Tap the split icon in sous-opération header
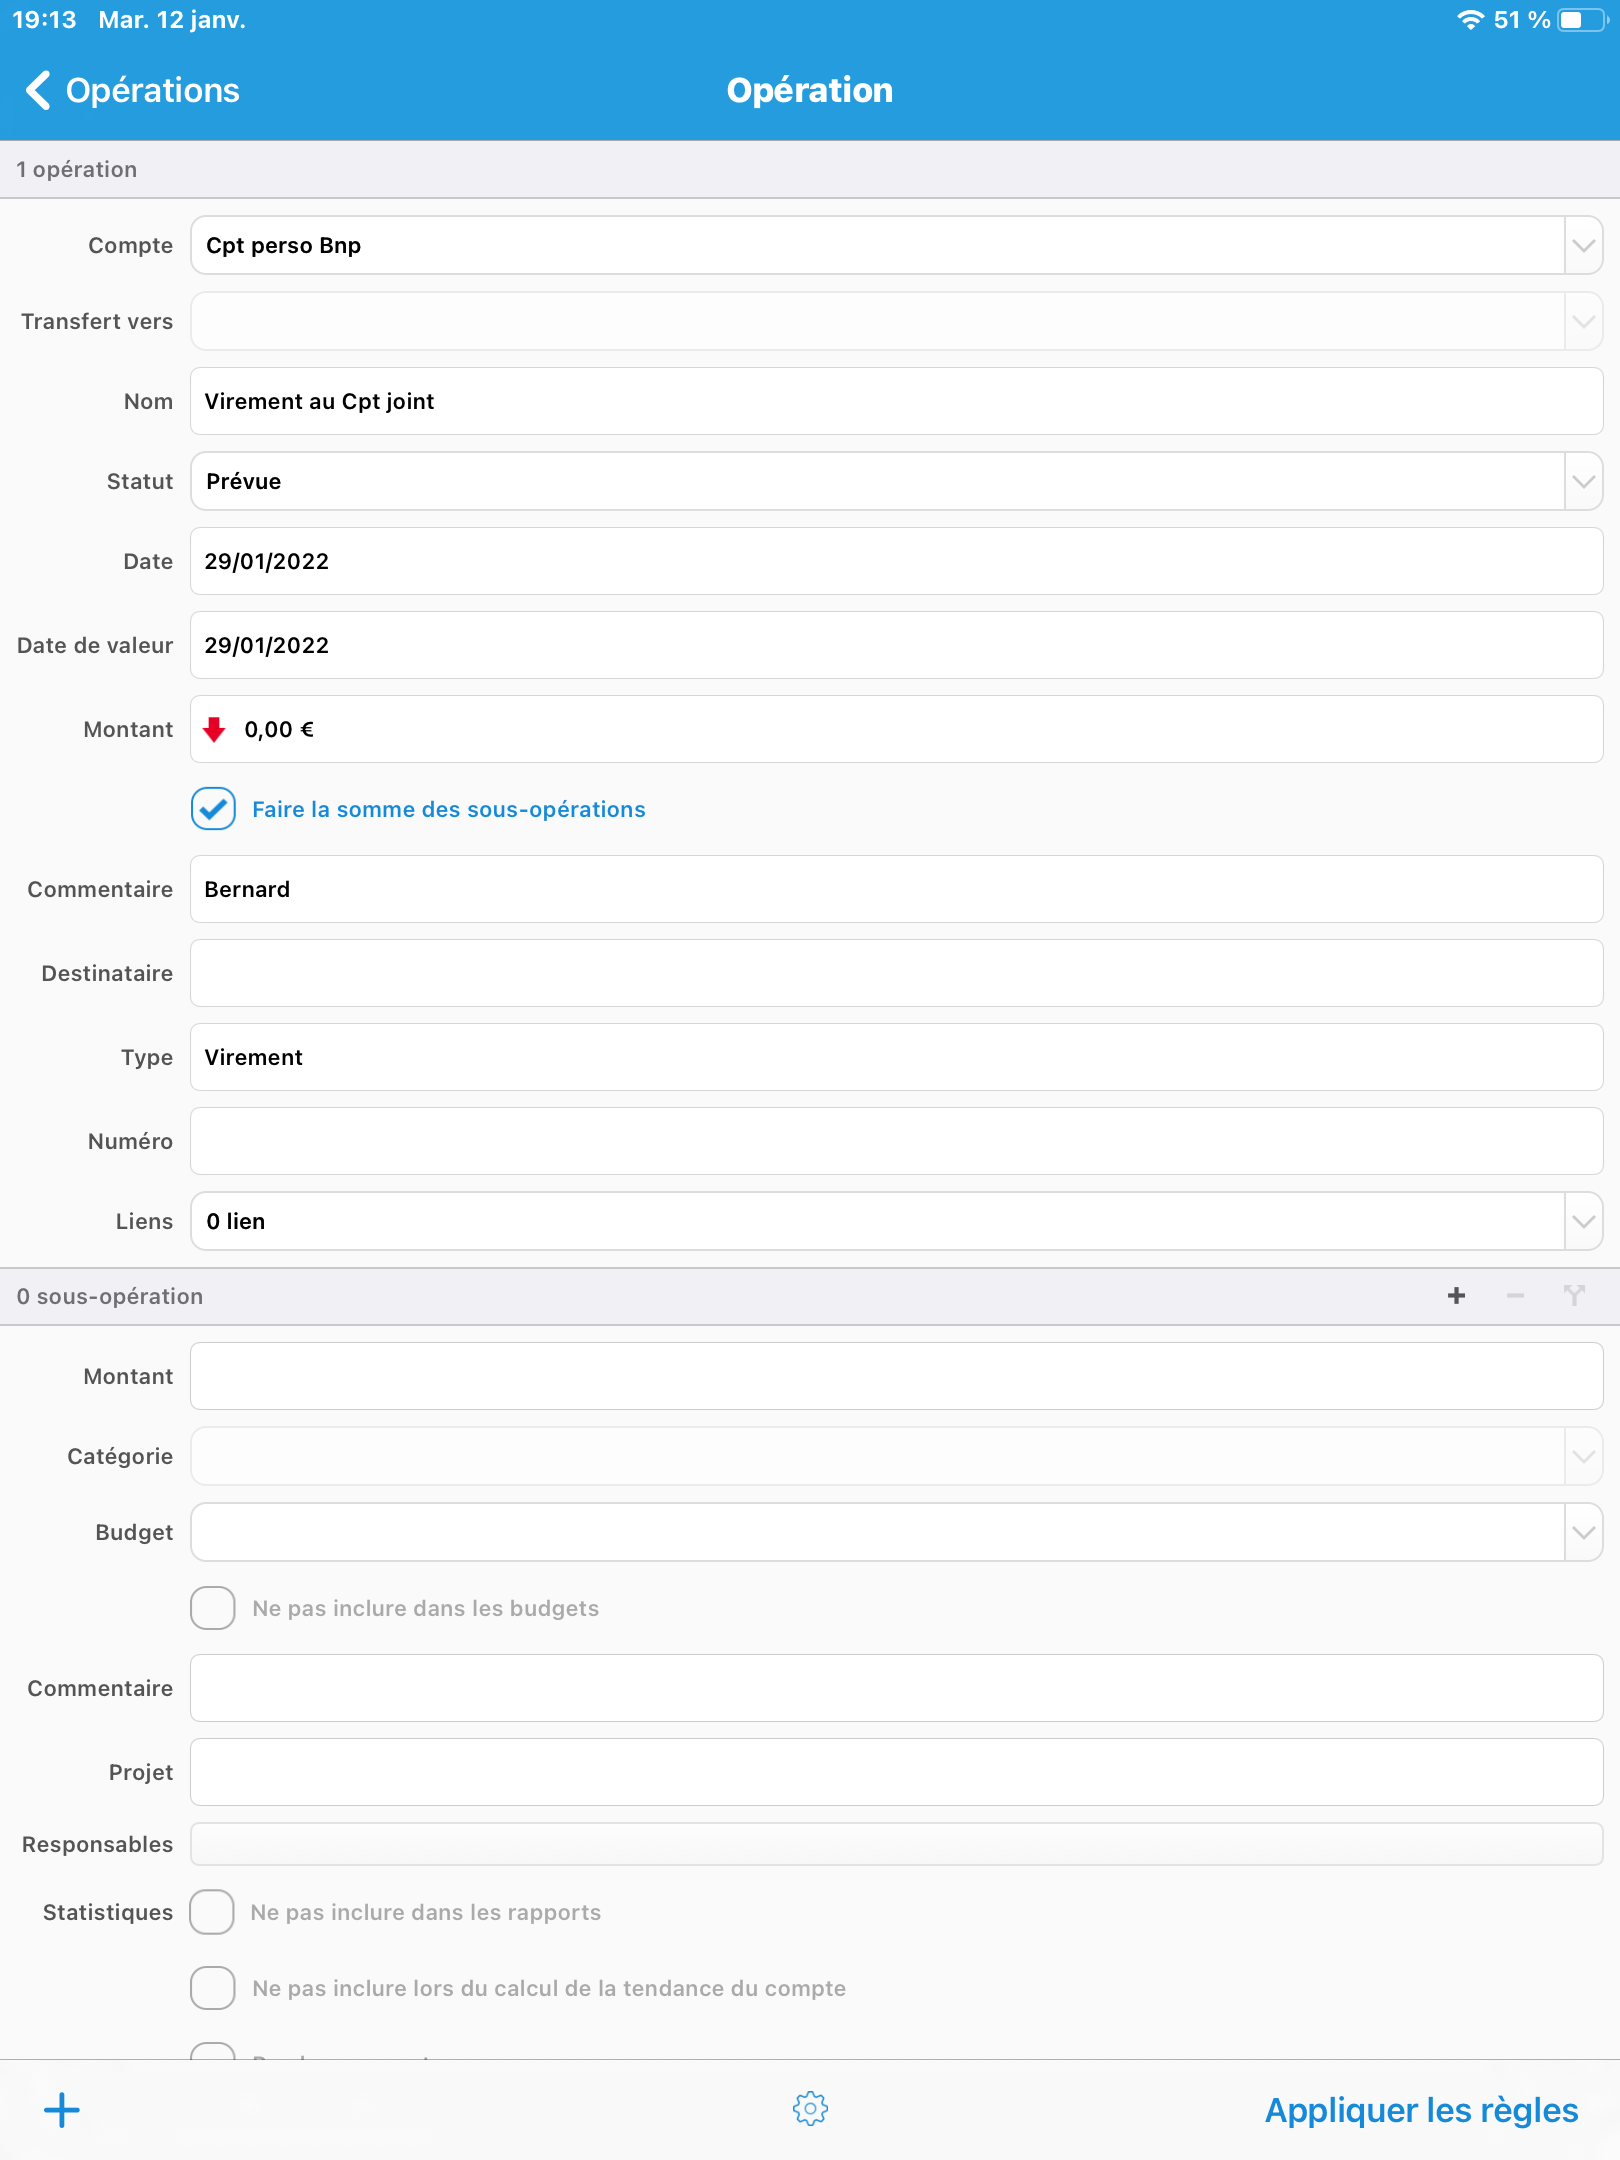The width and height of the screenshot is (1620, 2160). 1574,1296
